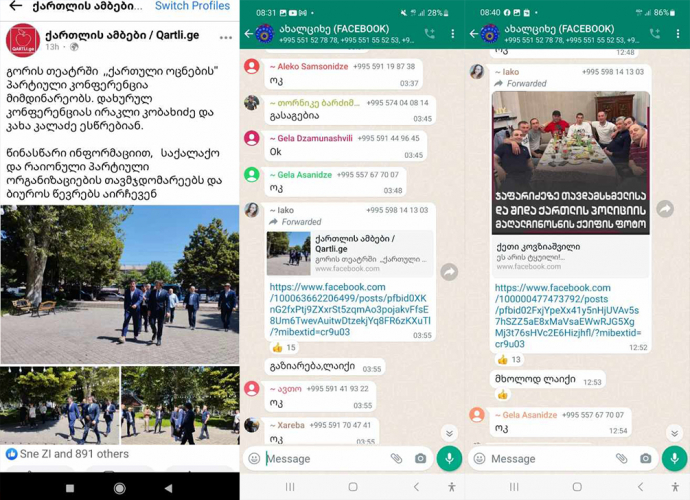The width and height of the screenshot is (690, 500).
Task: Open the Qartli.ge page profile picture
Action: click(x=22, y=40)
